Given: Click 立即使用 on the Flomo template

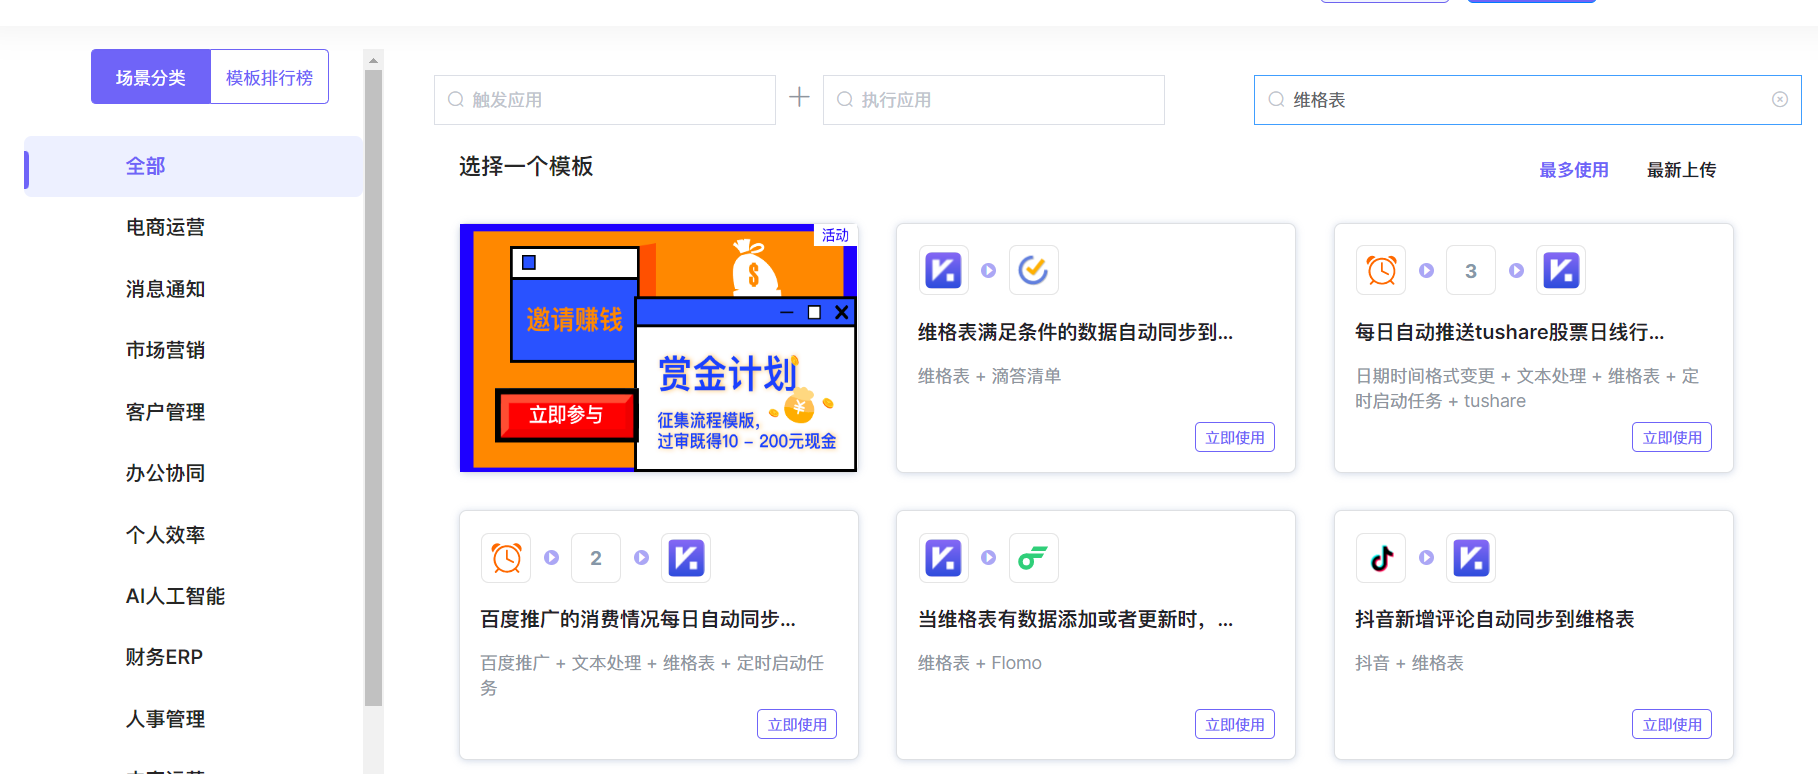Looking at the screenshot, I should click(x=1234, y=724).
